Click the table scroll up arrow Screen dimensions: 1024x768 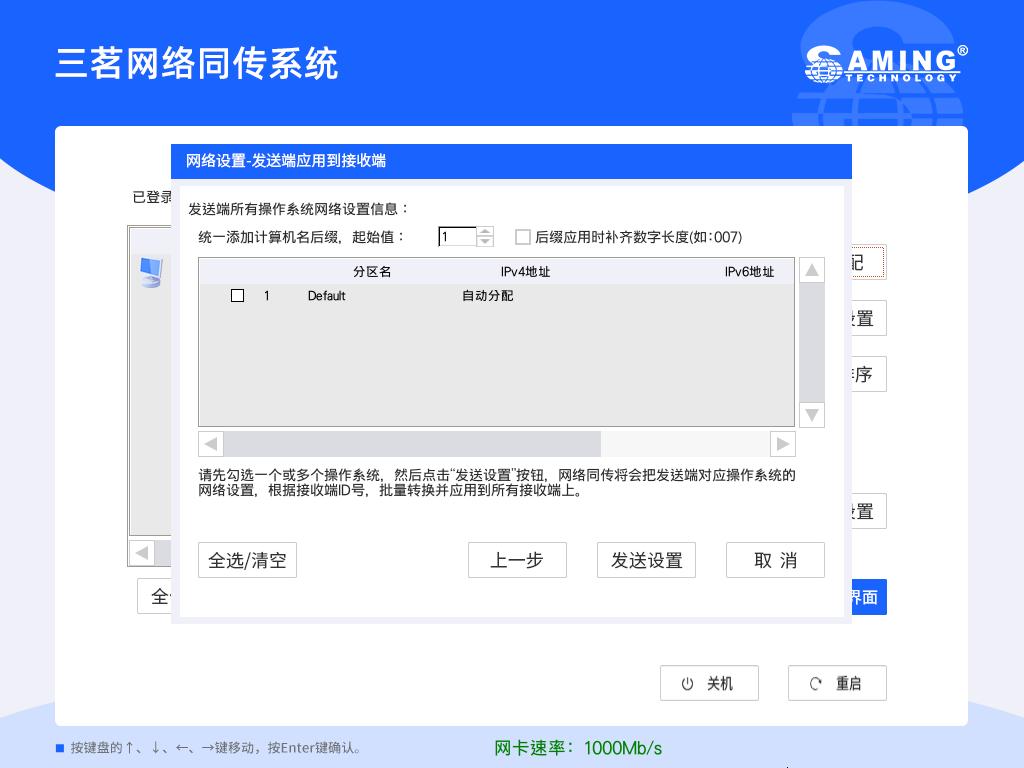[812, 270]
